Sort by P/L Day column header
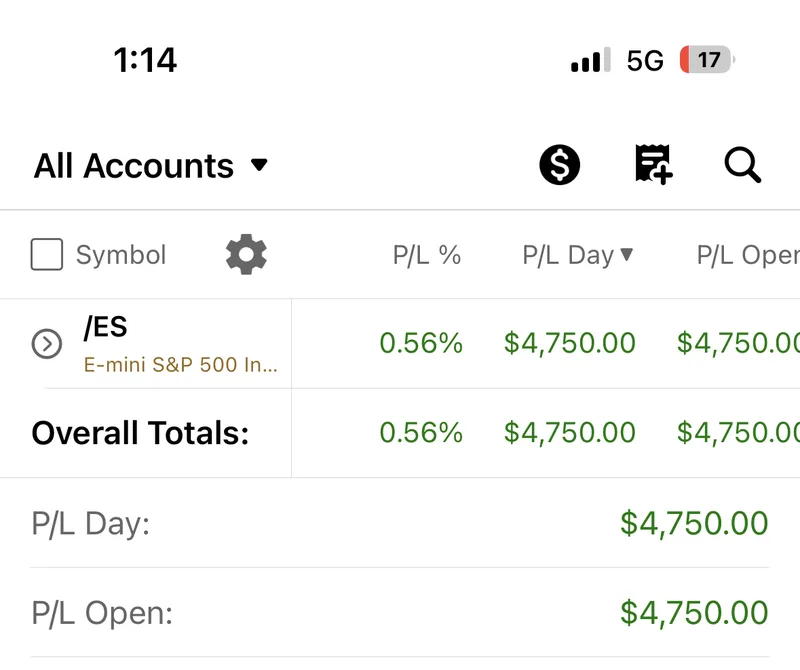This screenshot has height=670, width=800. [x=578, y=255]
